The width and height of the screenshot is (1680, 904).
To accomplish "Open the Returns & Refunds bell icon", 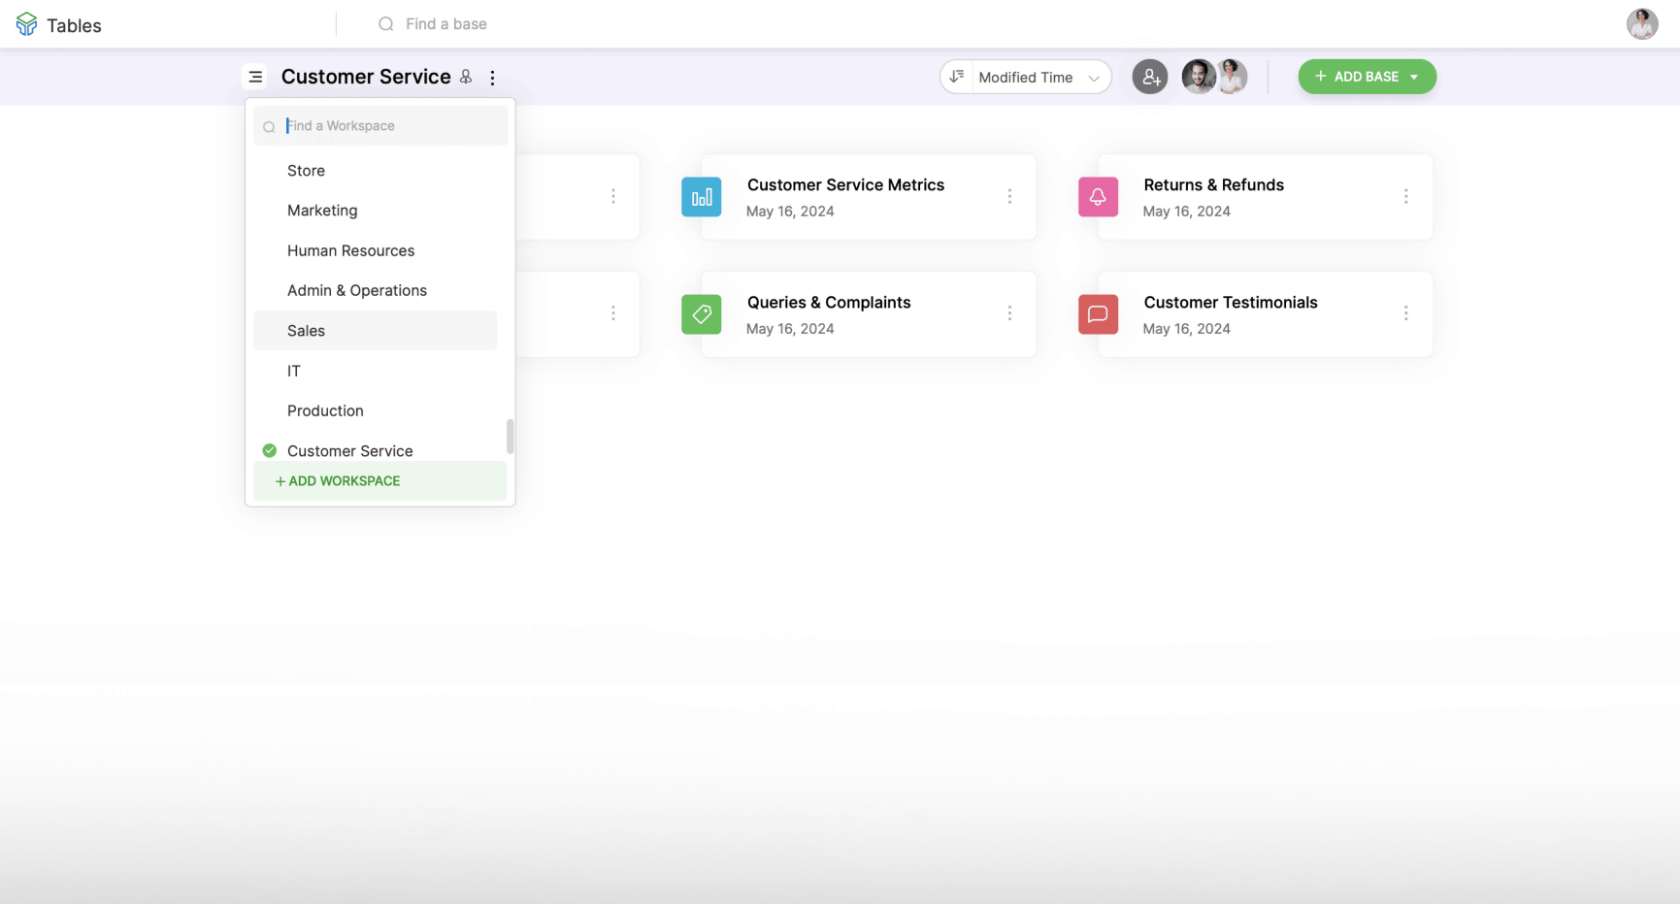I will pos(1098,197).
